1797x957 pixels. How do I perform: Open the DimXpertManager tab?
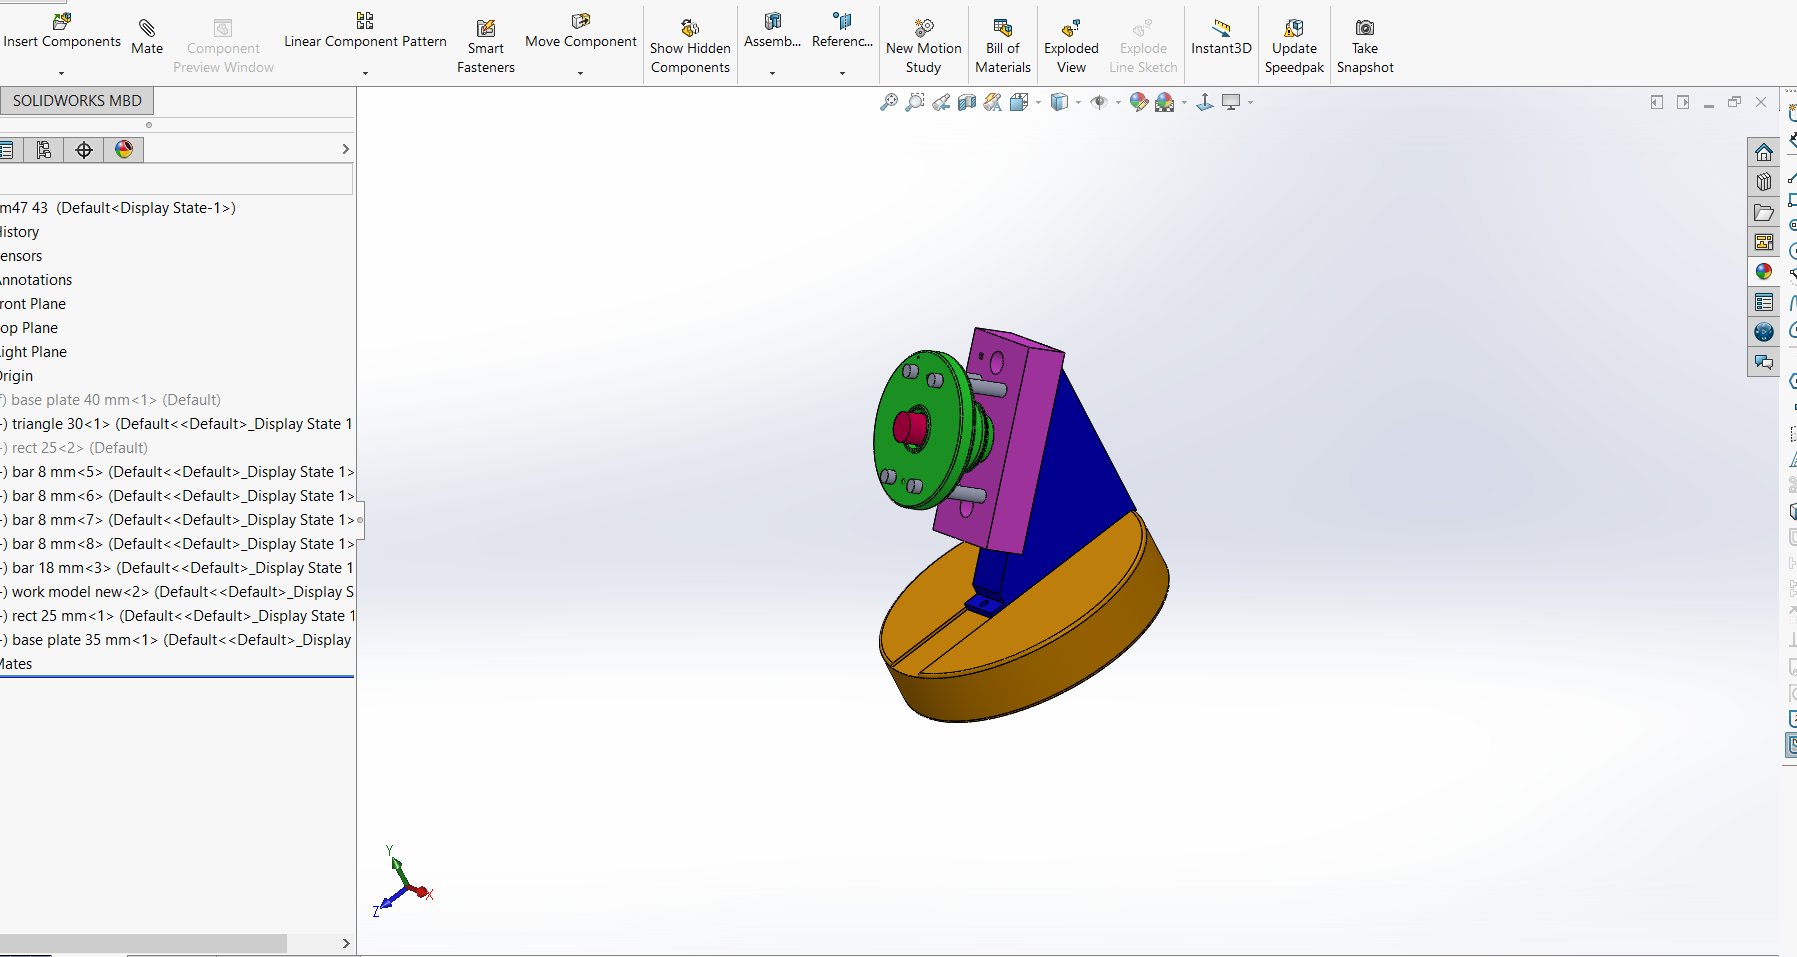84,150
